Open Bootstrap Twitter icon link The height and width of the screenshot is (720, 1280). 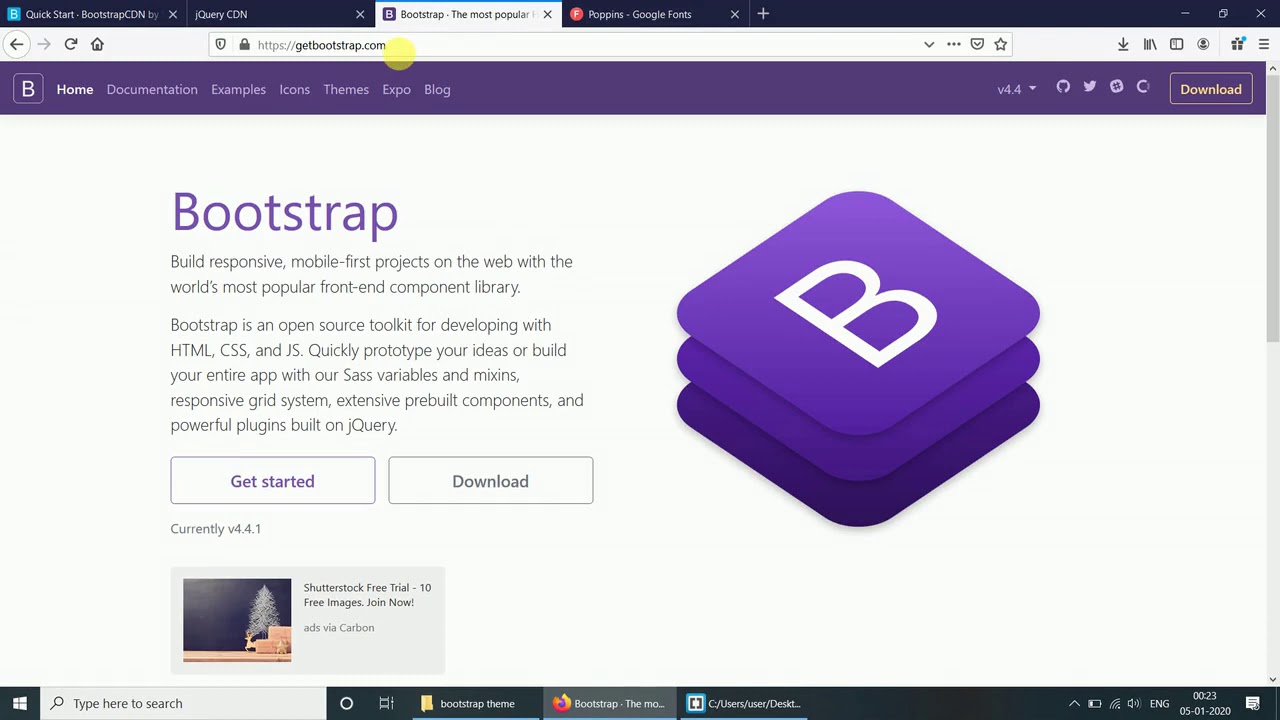pyautogui.click(x=1090, y=87)
